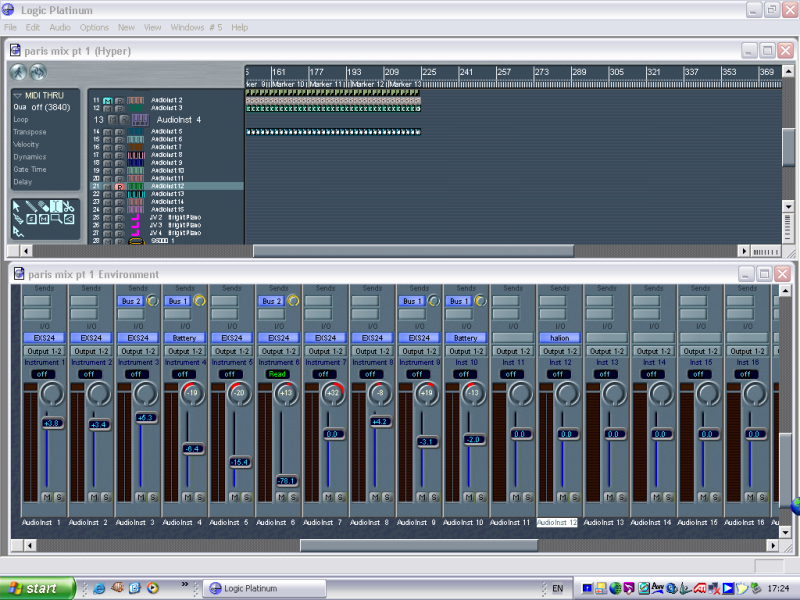Click the Bus 2 send knob on Instrument 3
The width and height of the screenshot is (800, 600).
pyautogui.click(x=152, y=301)
